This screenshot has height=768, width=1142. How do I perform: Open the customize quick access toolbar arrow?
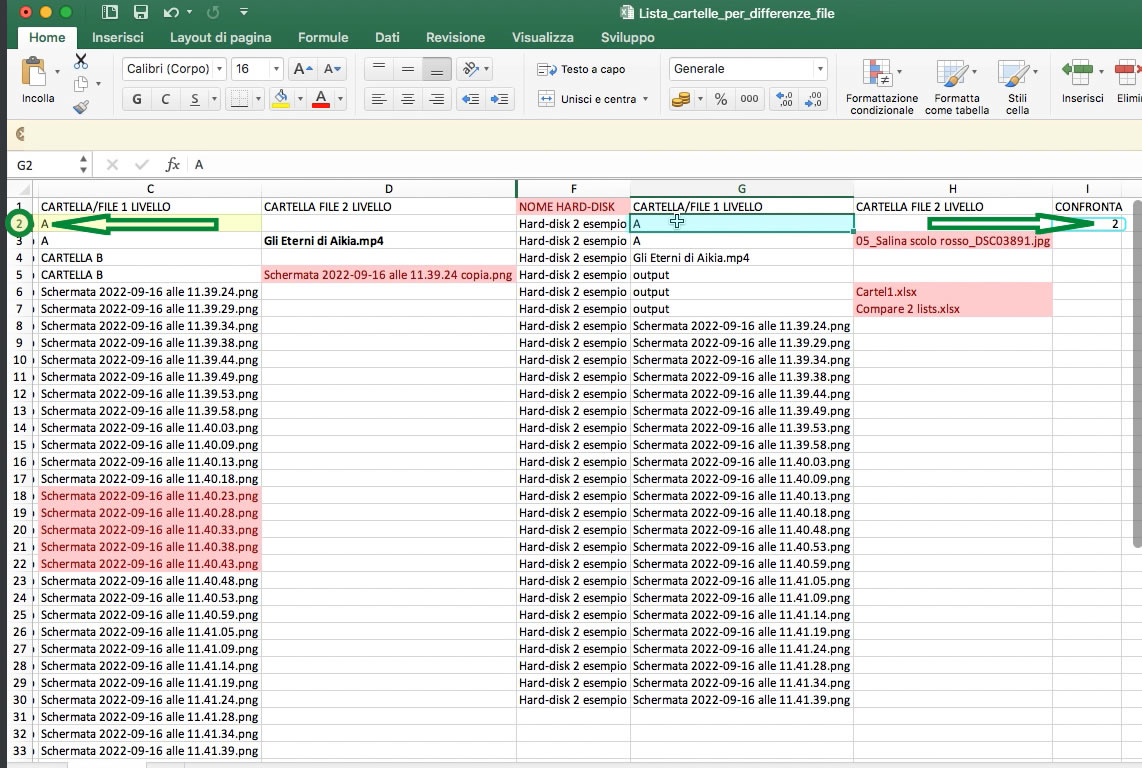click(244, 12)
